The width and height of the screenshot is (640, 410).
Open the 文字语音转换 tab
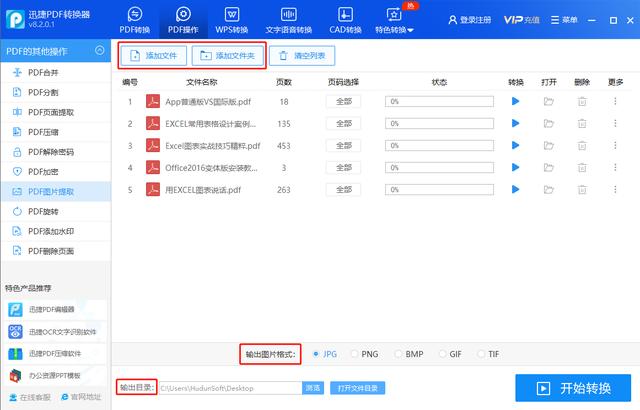(289, 20)
